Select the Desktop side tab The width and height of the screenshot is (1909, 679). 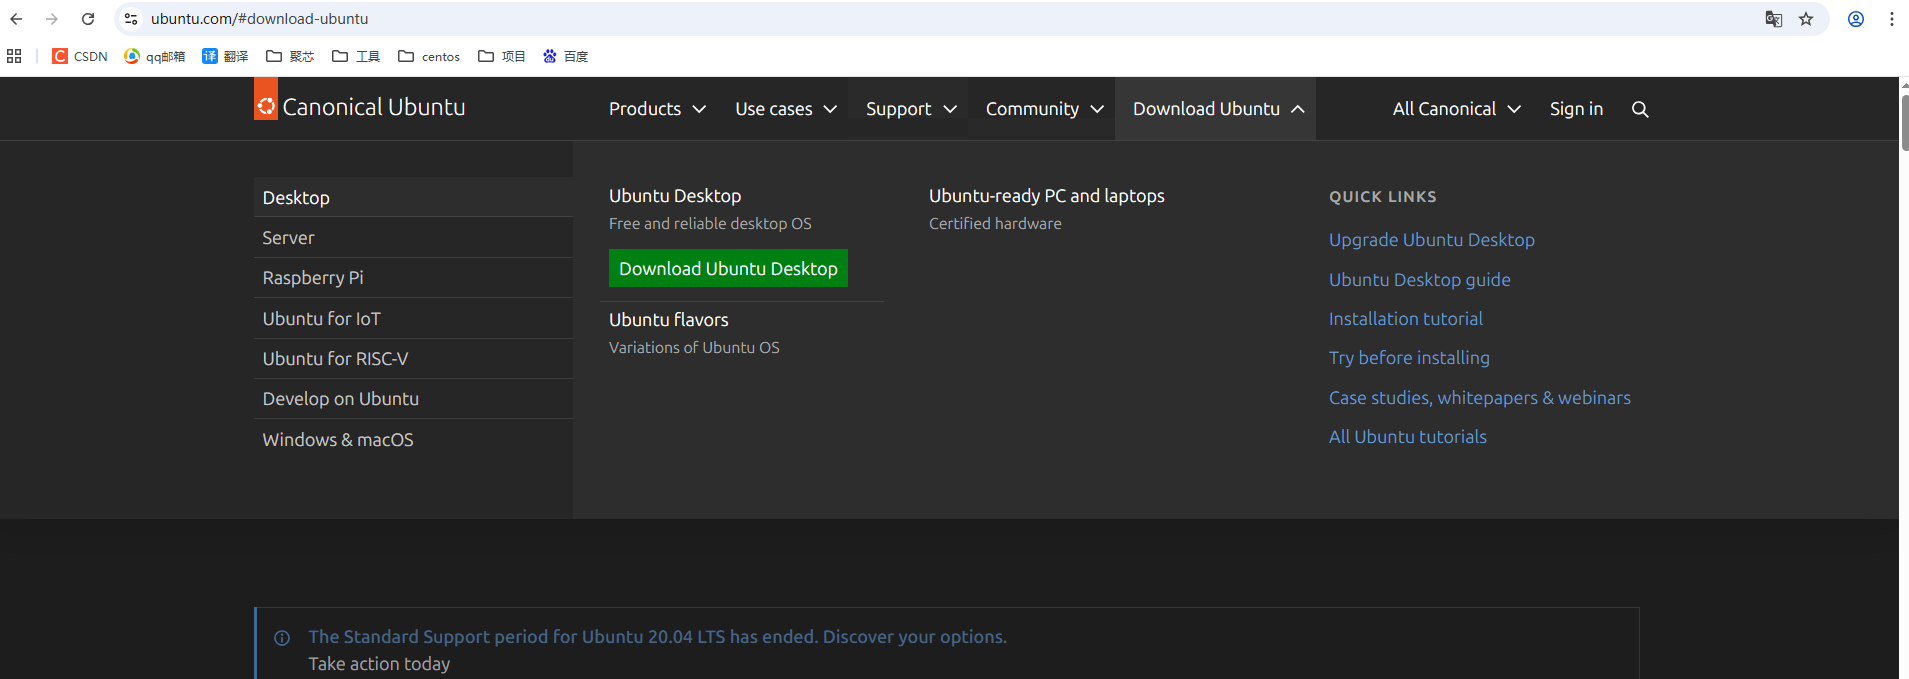pos(414,197)
